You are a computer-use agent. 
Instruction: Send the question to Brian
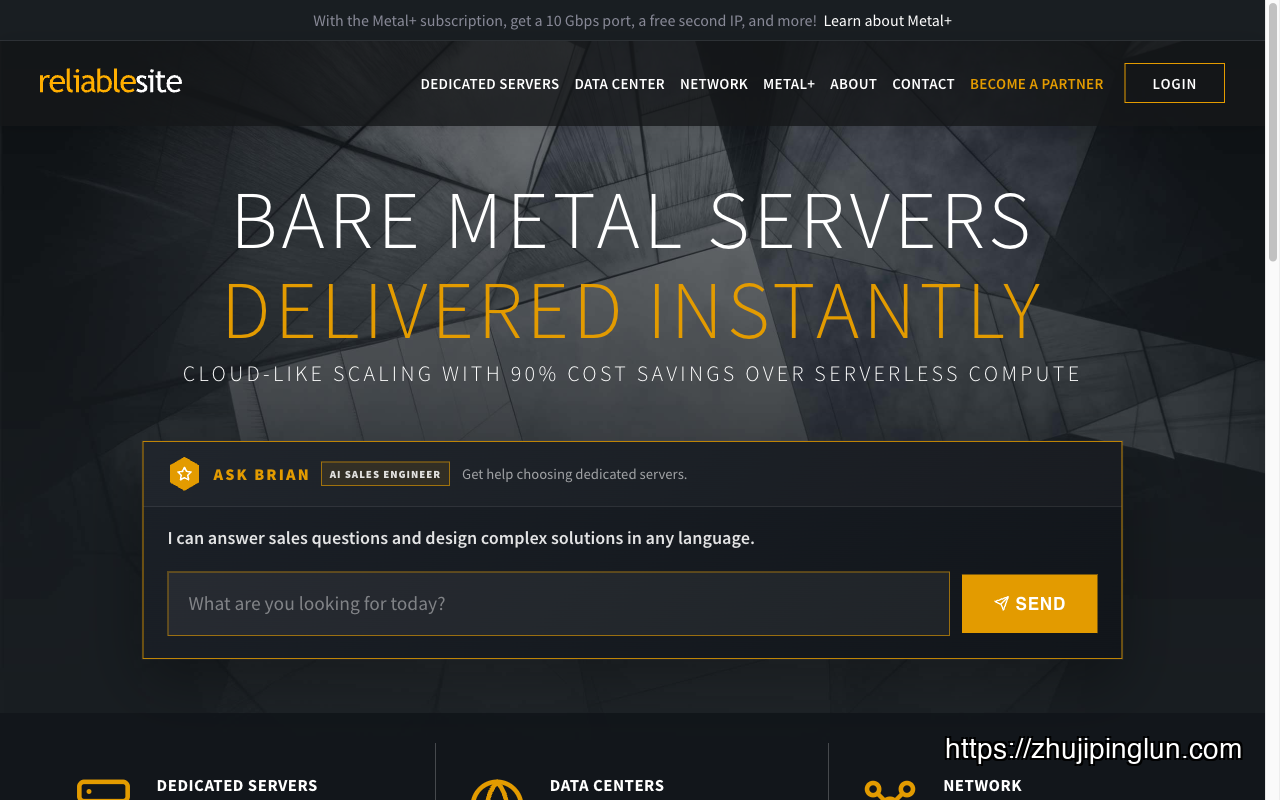[x=1029, y=603]
